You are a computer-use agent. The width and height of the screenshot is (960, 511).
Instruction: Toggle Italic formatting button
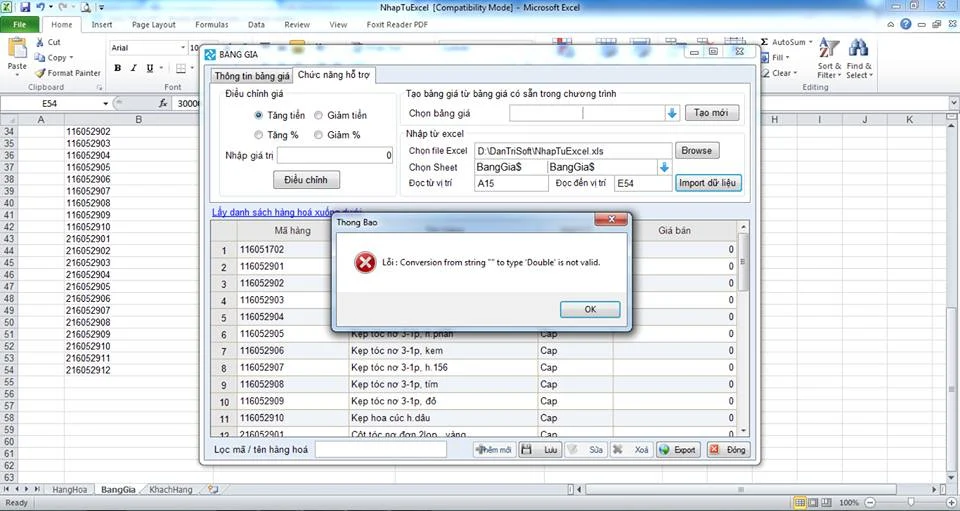133,68
